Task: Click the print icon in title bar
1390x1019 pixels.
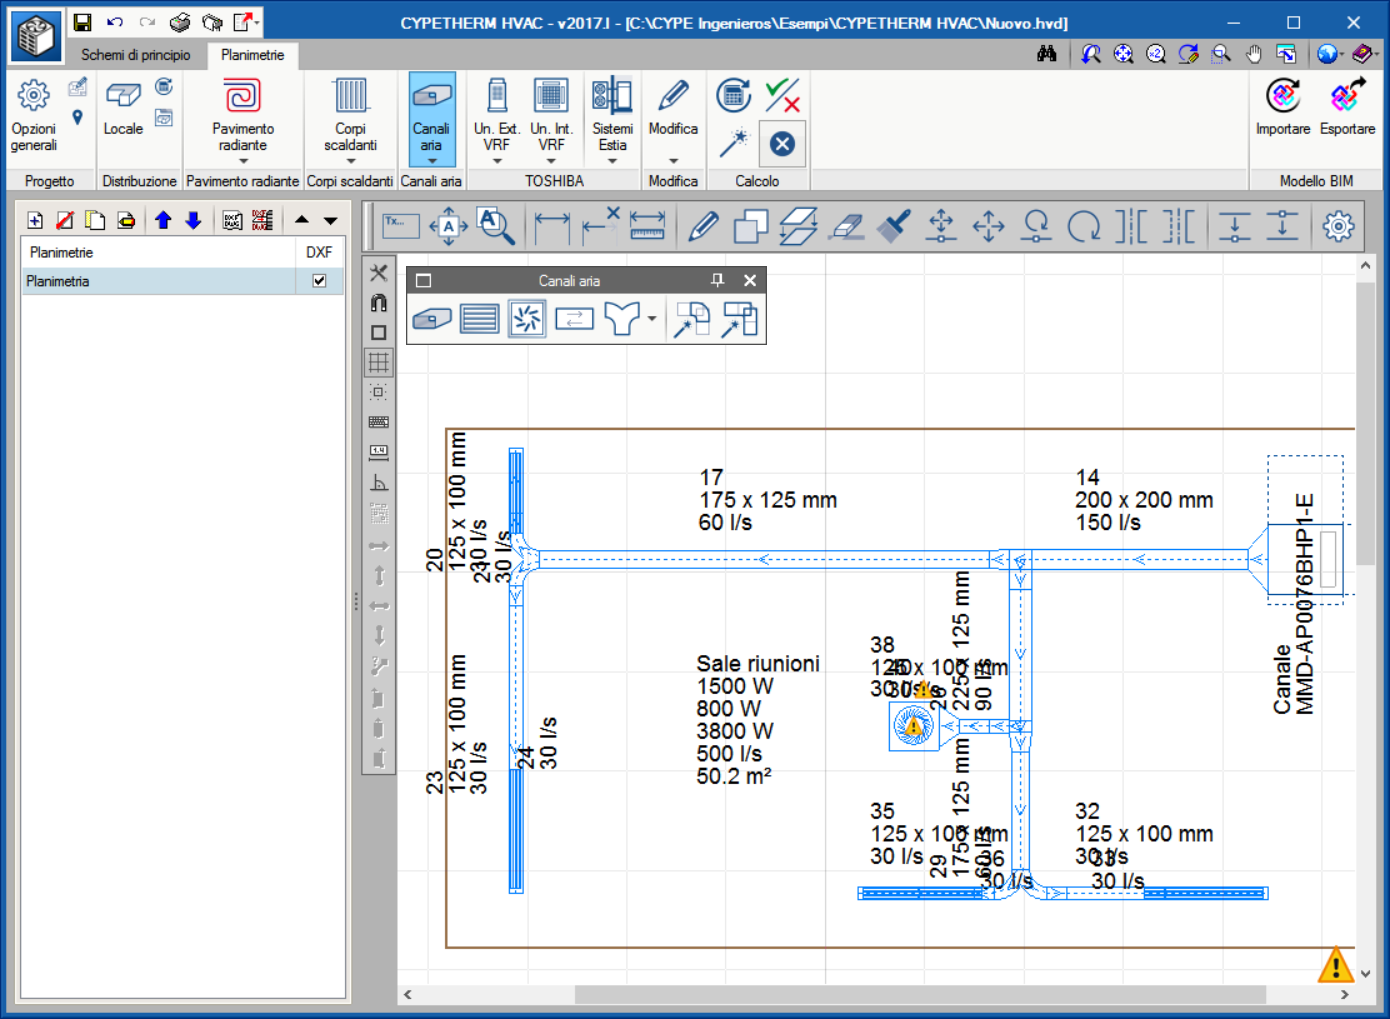Action: coord(180,22)
